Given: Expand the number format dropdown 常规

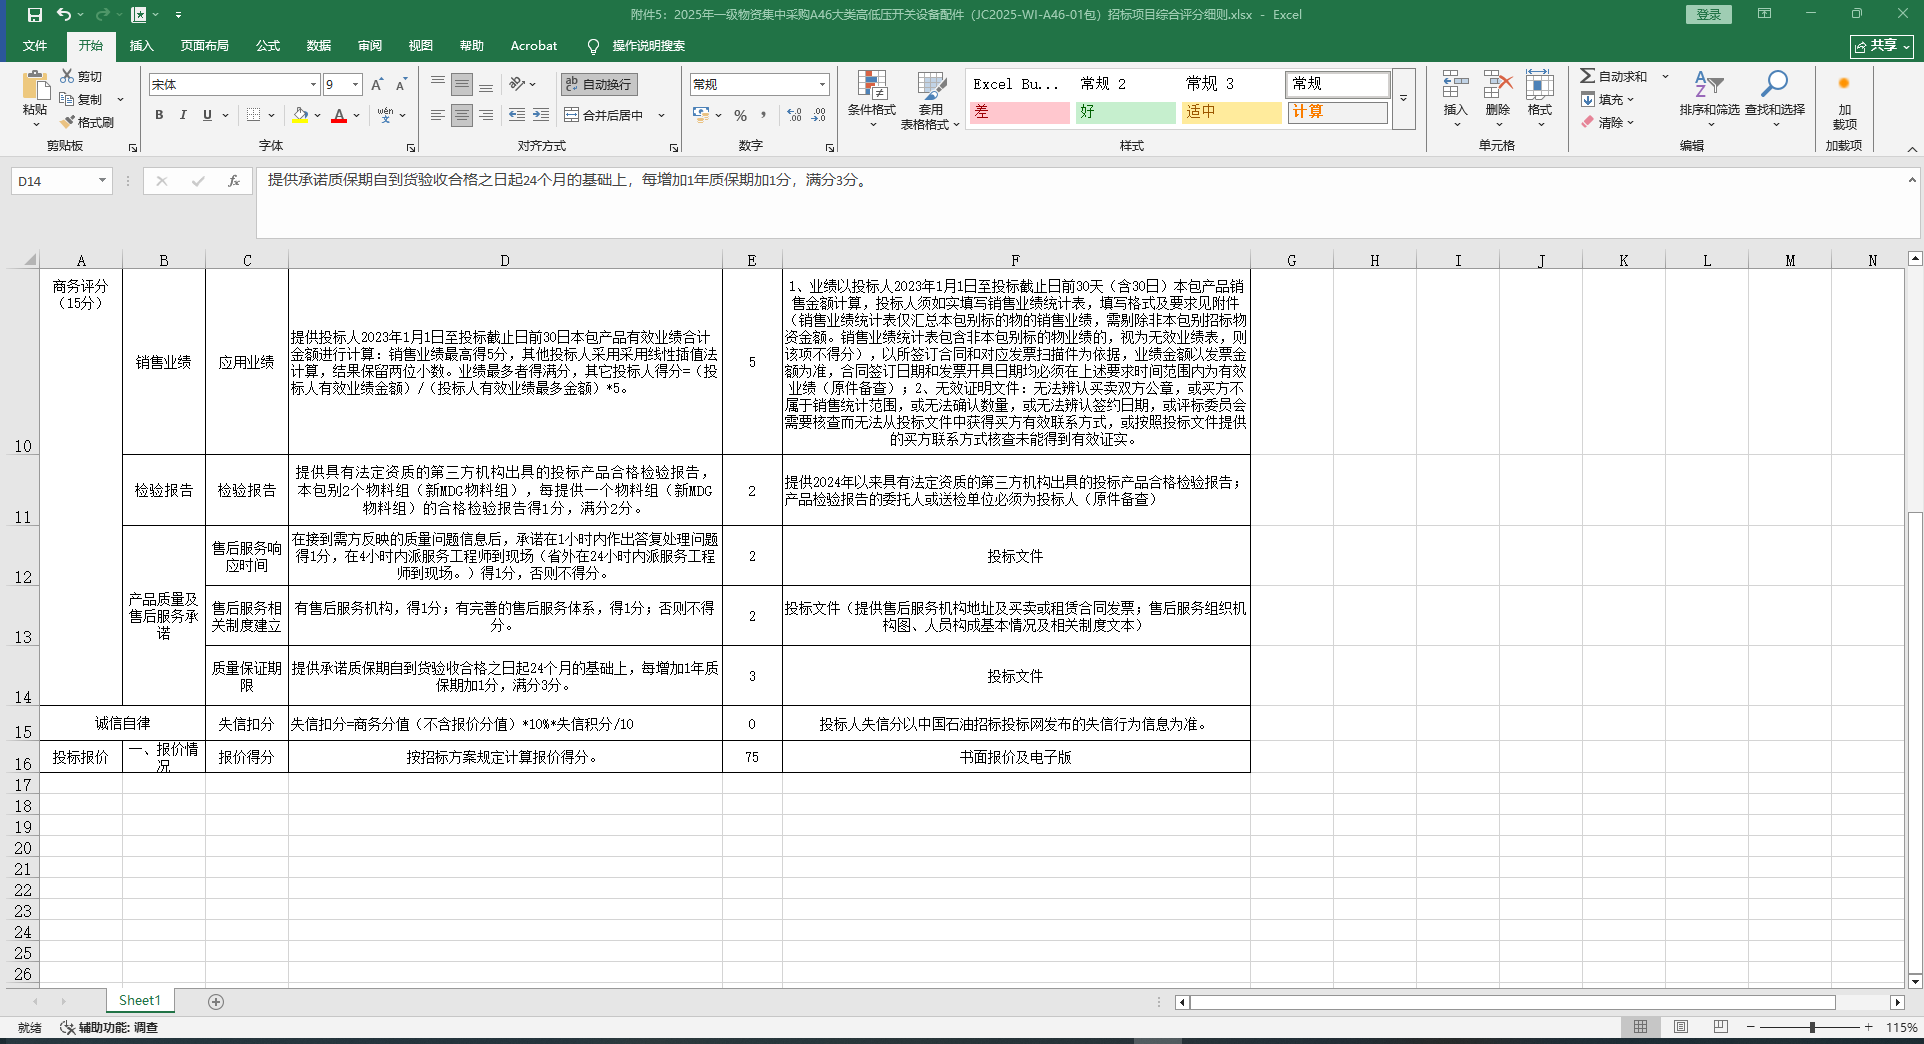Looking at the screenshot, I should [x=822, y=85].
